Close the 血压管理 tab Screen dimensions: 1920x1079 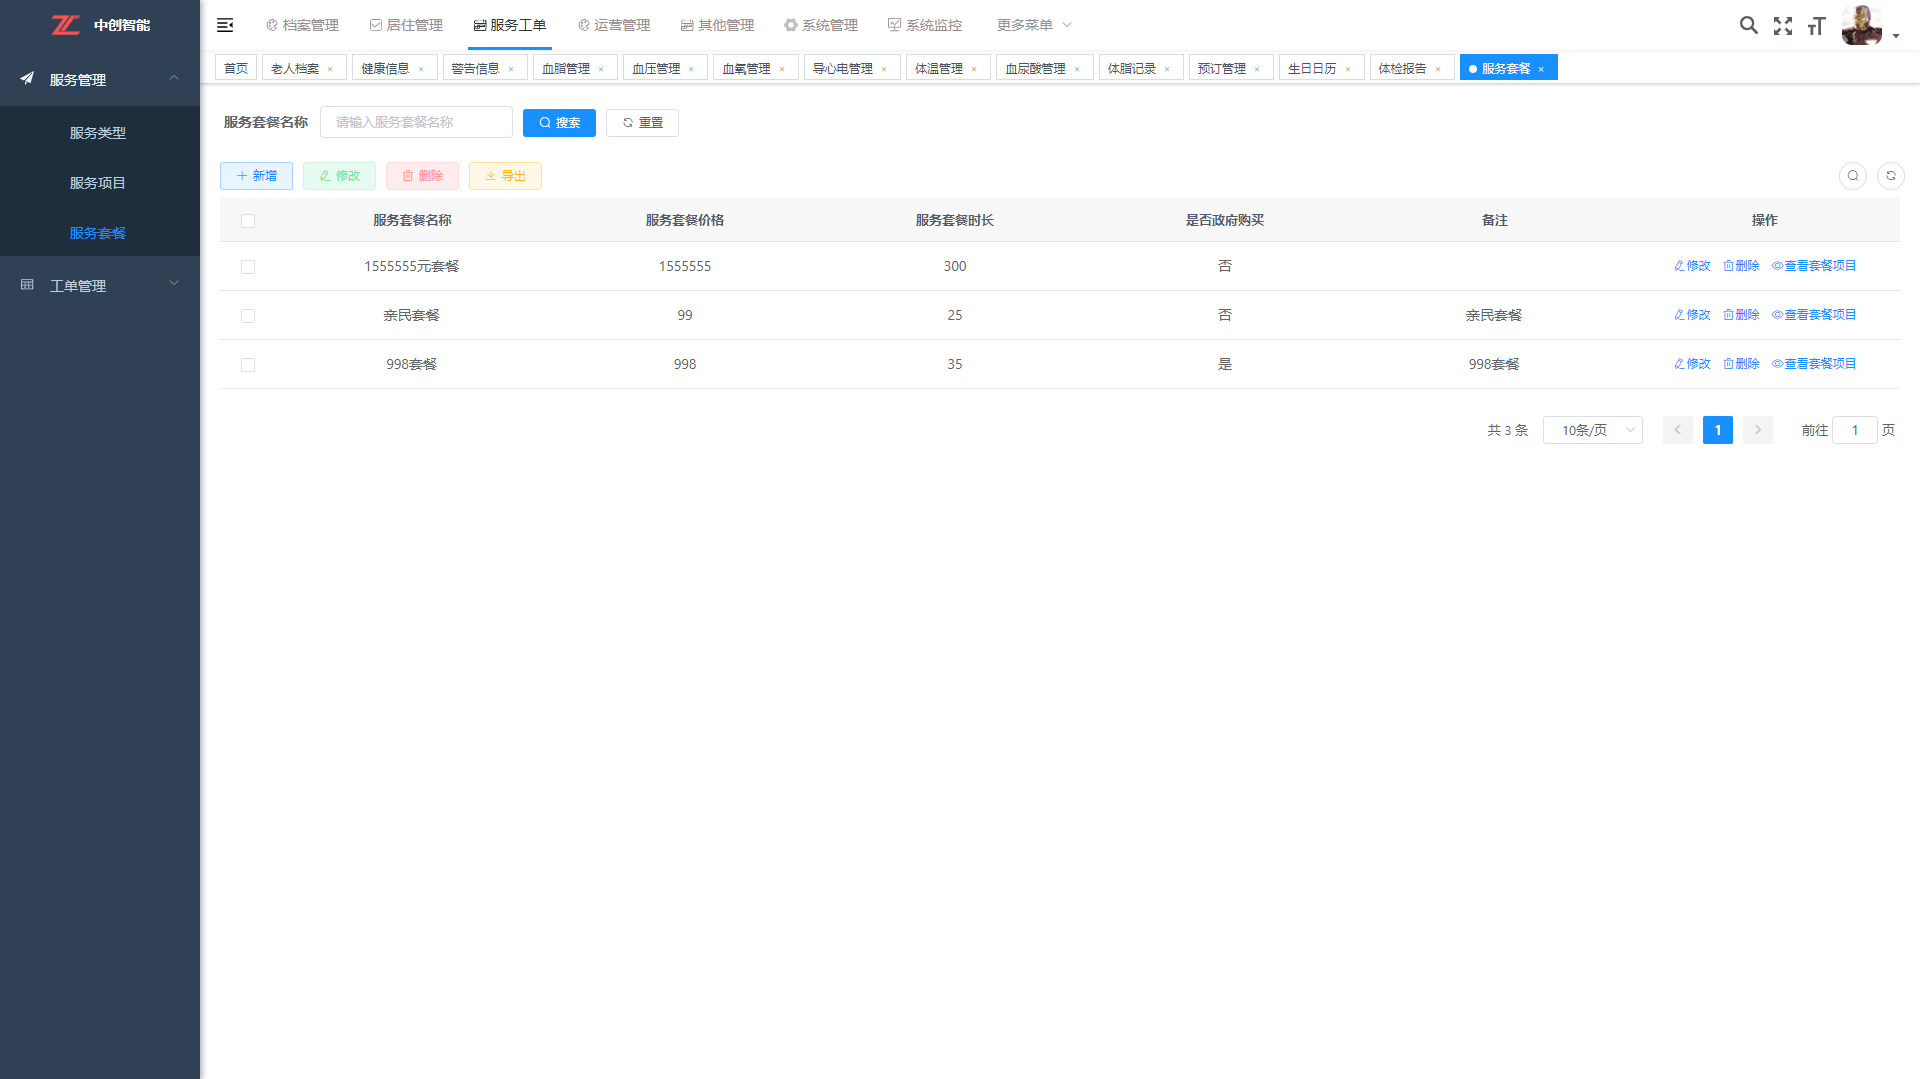click(691, 69)
